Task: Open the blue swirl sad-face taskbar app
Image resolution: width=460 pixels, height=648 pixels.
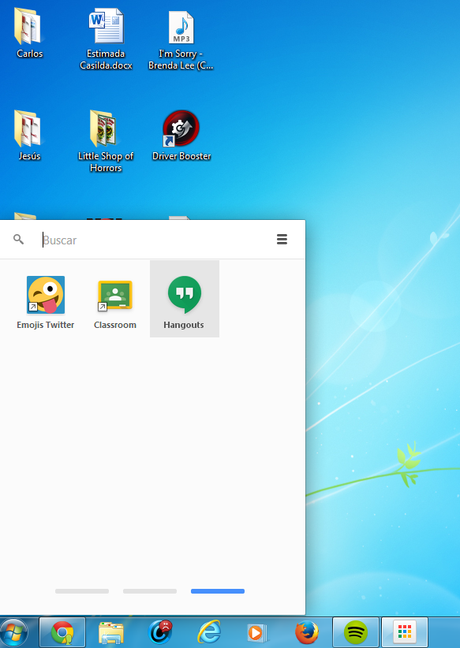Action: coord(160,632)
